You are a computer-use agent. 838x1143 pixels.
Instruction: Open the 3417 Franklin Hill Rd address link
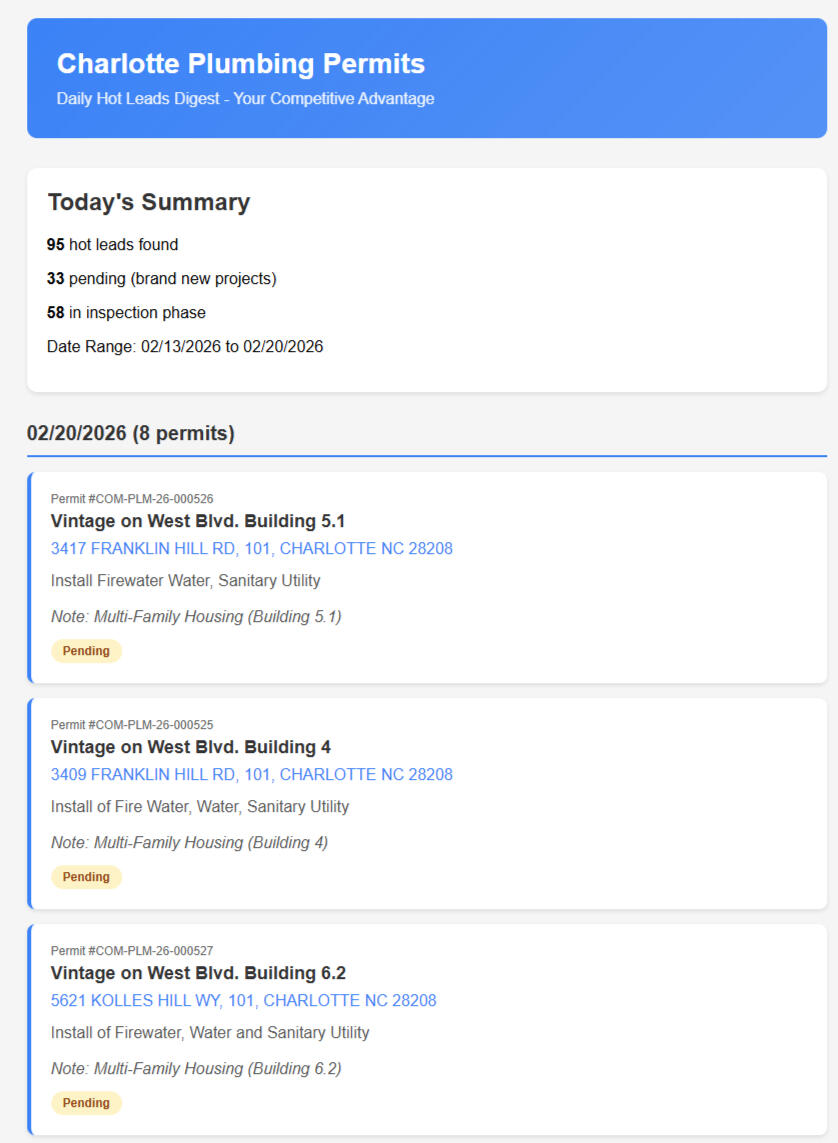click(251, 549)
